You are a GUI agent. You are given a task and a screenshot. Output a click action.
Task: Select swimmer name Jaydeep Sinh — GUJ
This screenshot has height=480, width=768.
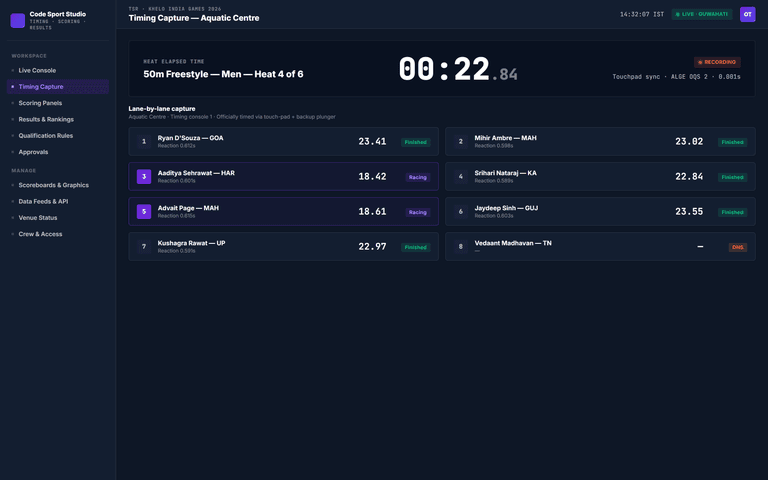tap(506, 208)
